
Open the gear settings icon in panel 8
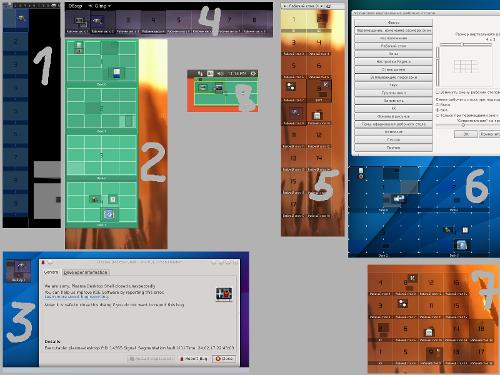[253, 73]
